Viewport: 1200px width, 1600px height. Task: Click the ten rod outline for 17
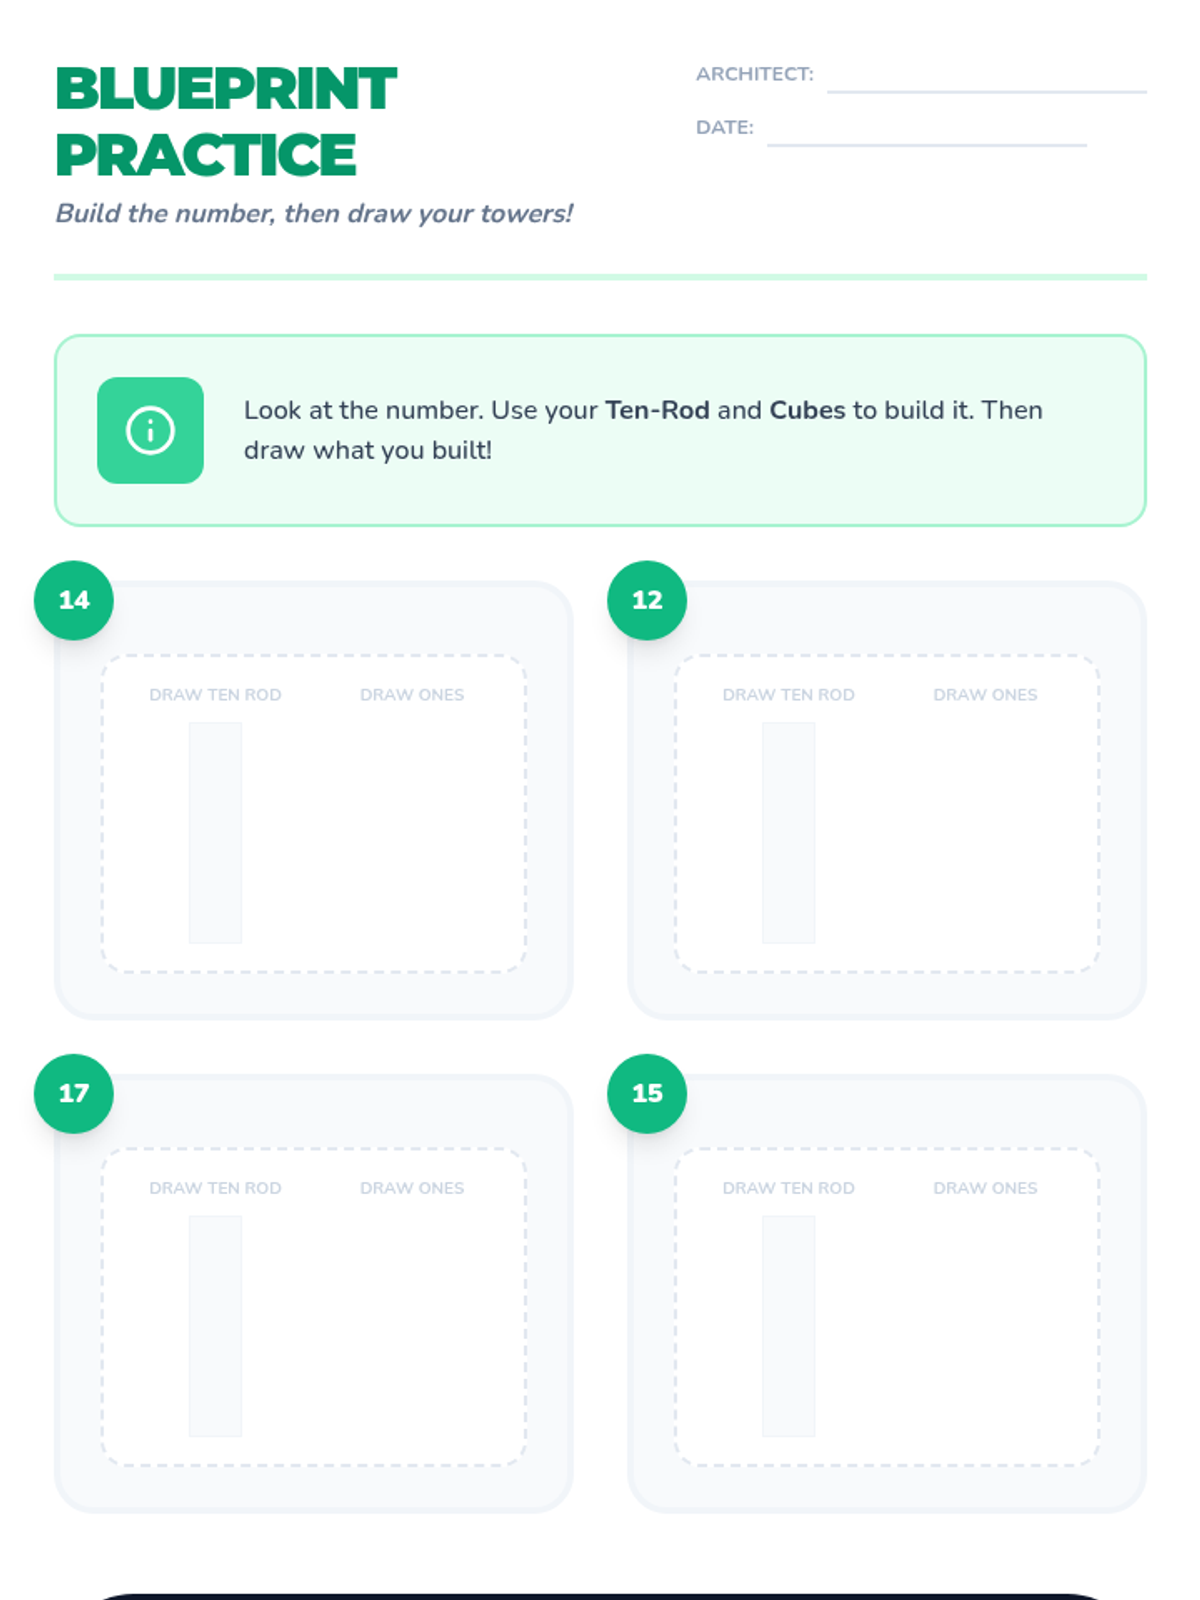215,1326
